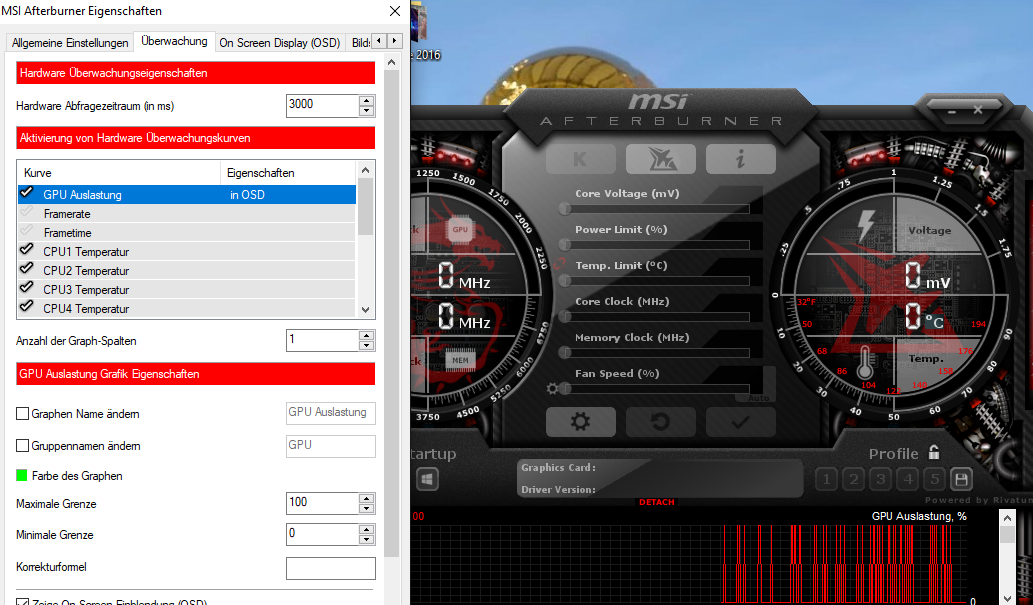Viewport: 1033px width, 605px height.
Task: Toggle GPU Auslastung curve checkmark
Action: 26,192
